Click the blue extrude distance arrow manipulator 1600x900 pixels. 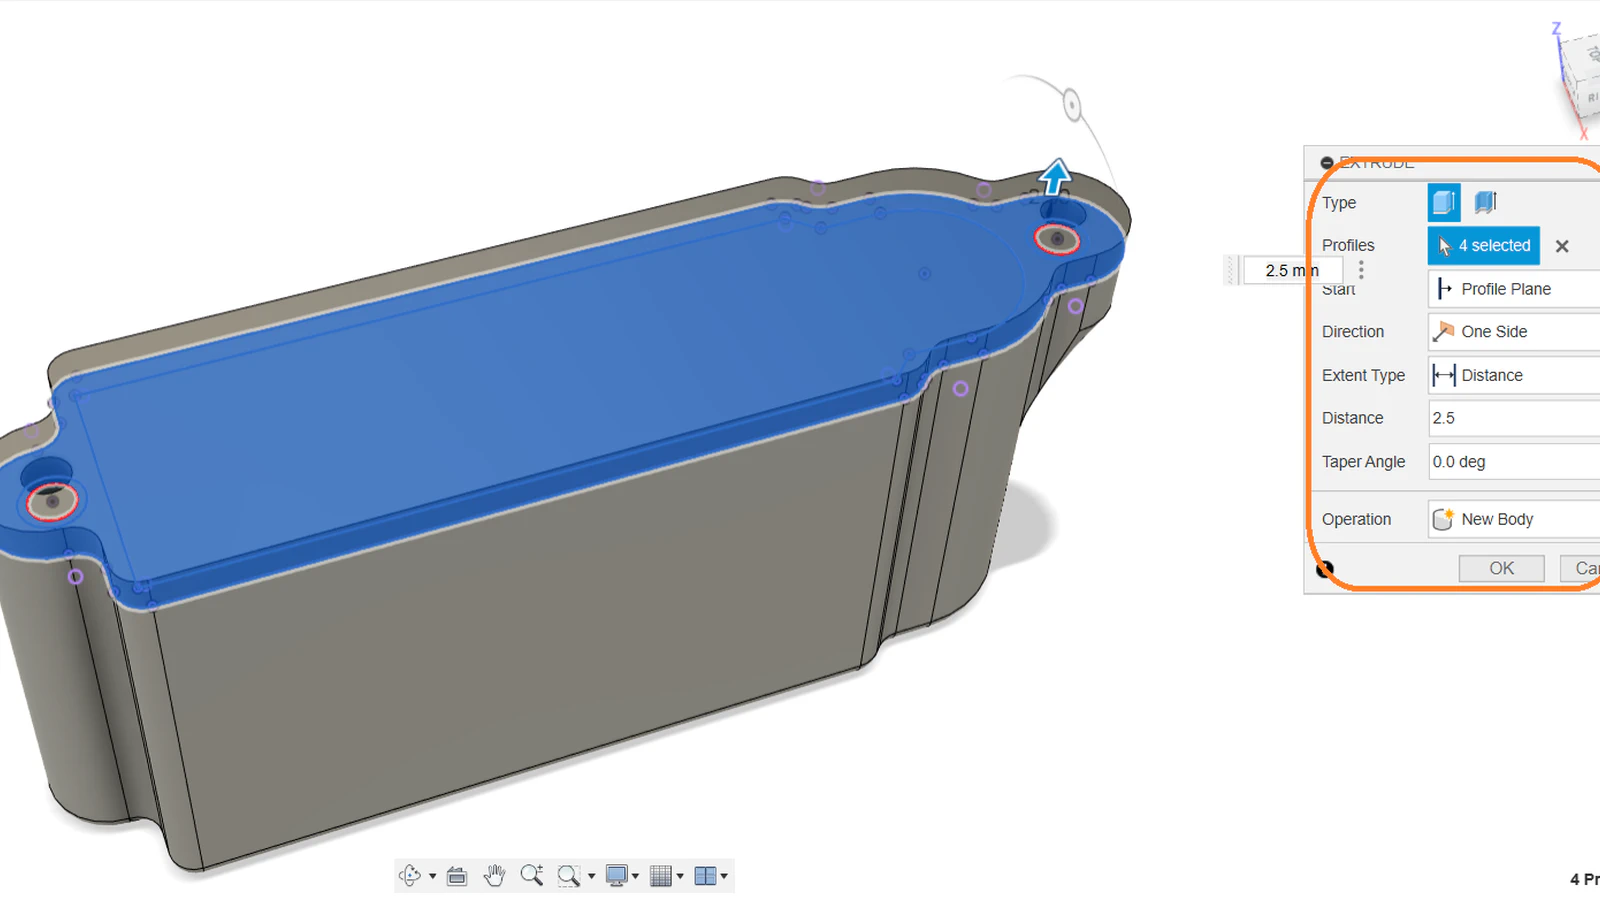tap(1055, 176)
